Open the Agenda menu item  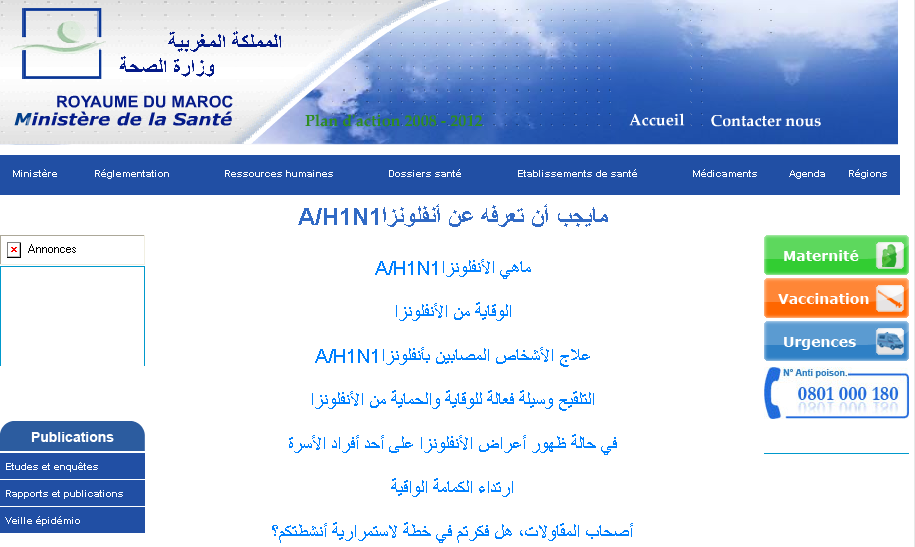pyautogui.click(x=807, y=174)
